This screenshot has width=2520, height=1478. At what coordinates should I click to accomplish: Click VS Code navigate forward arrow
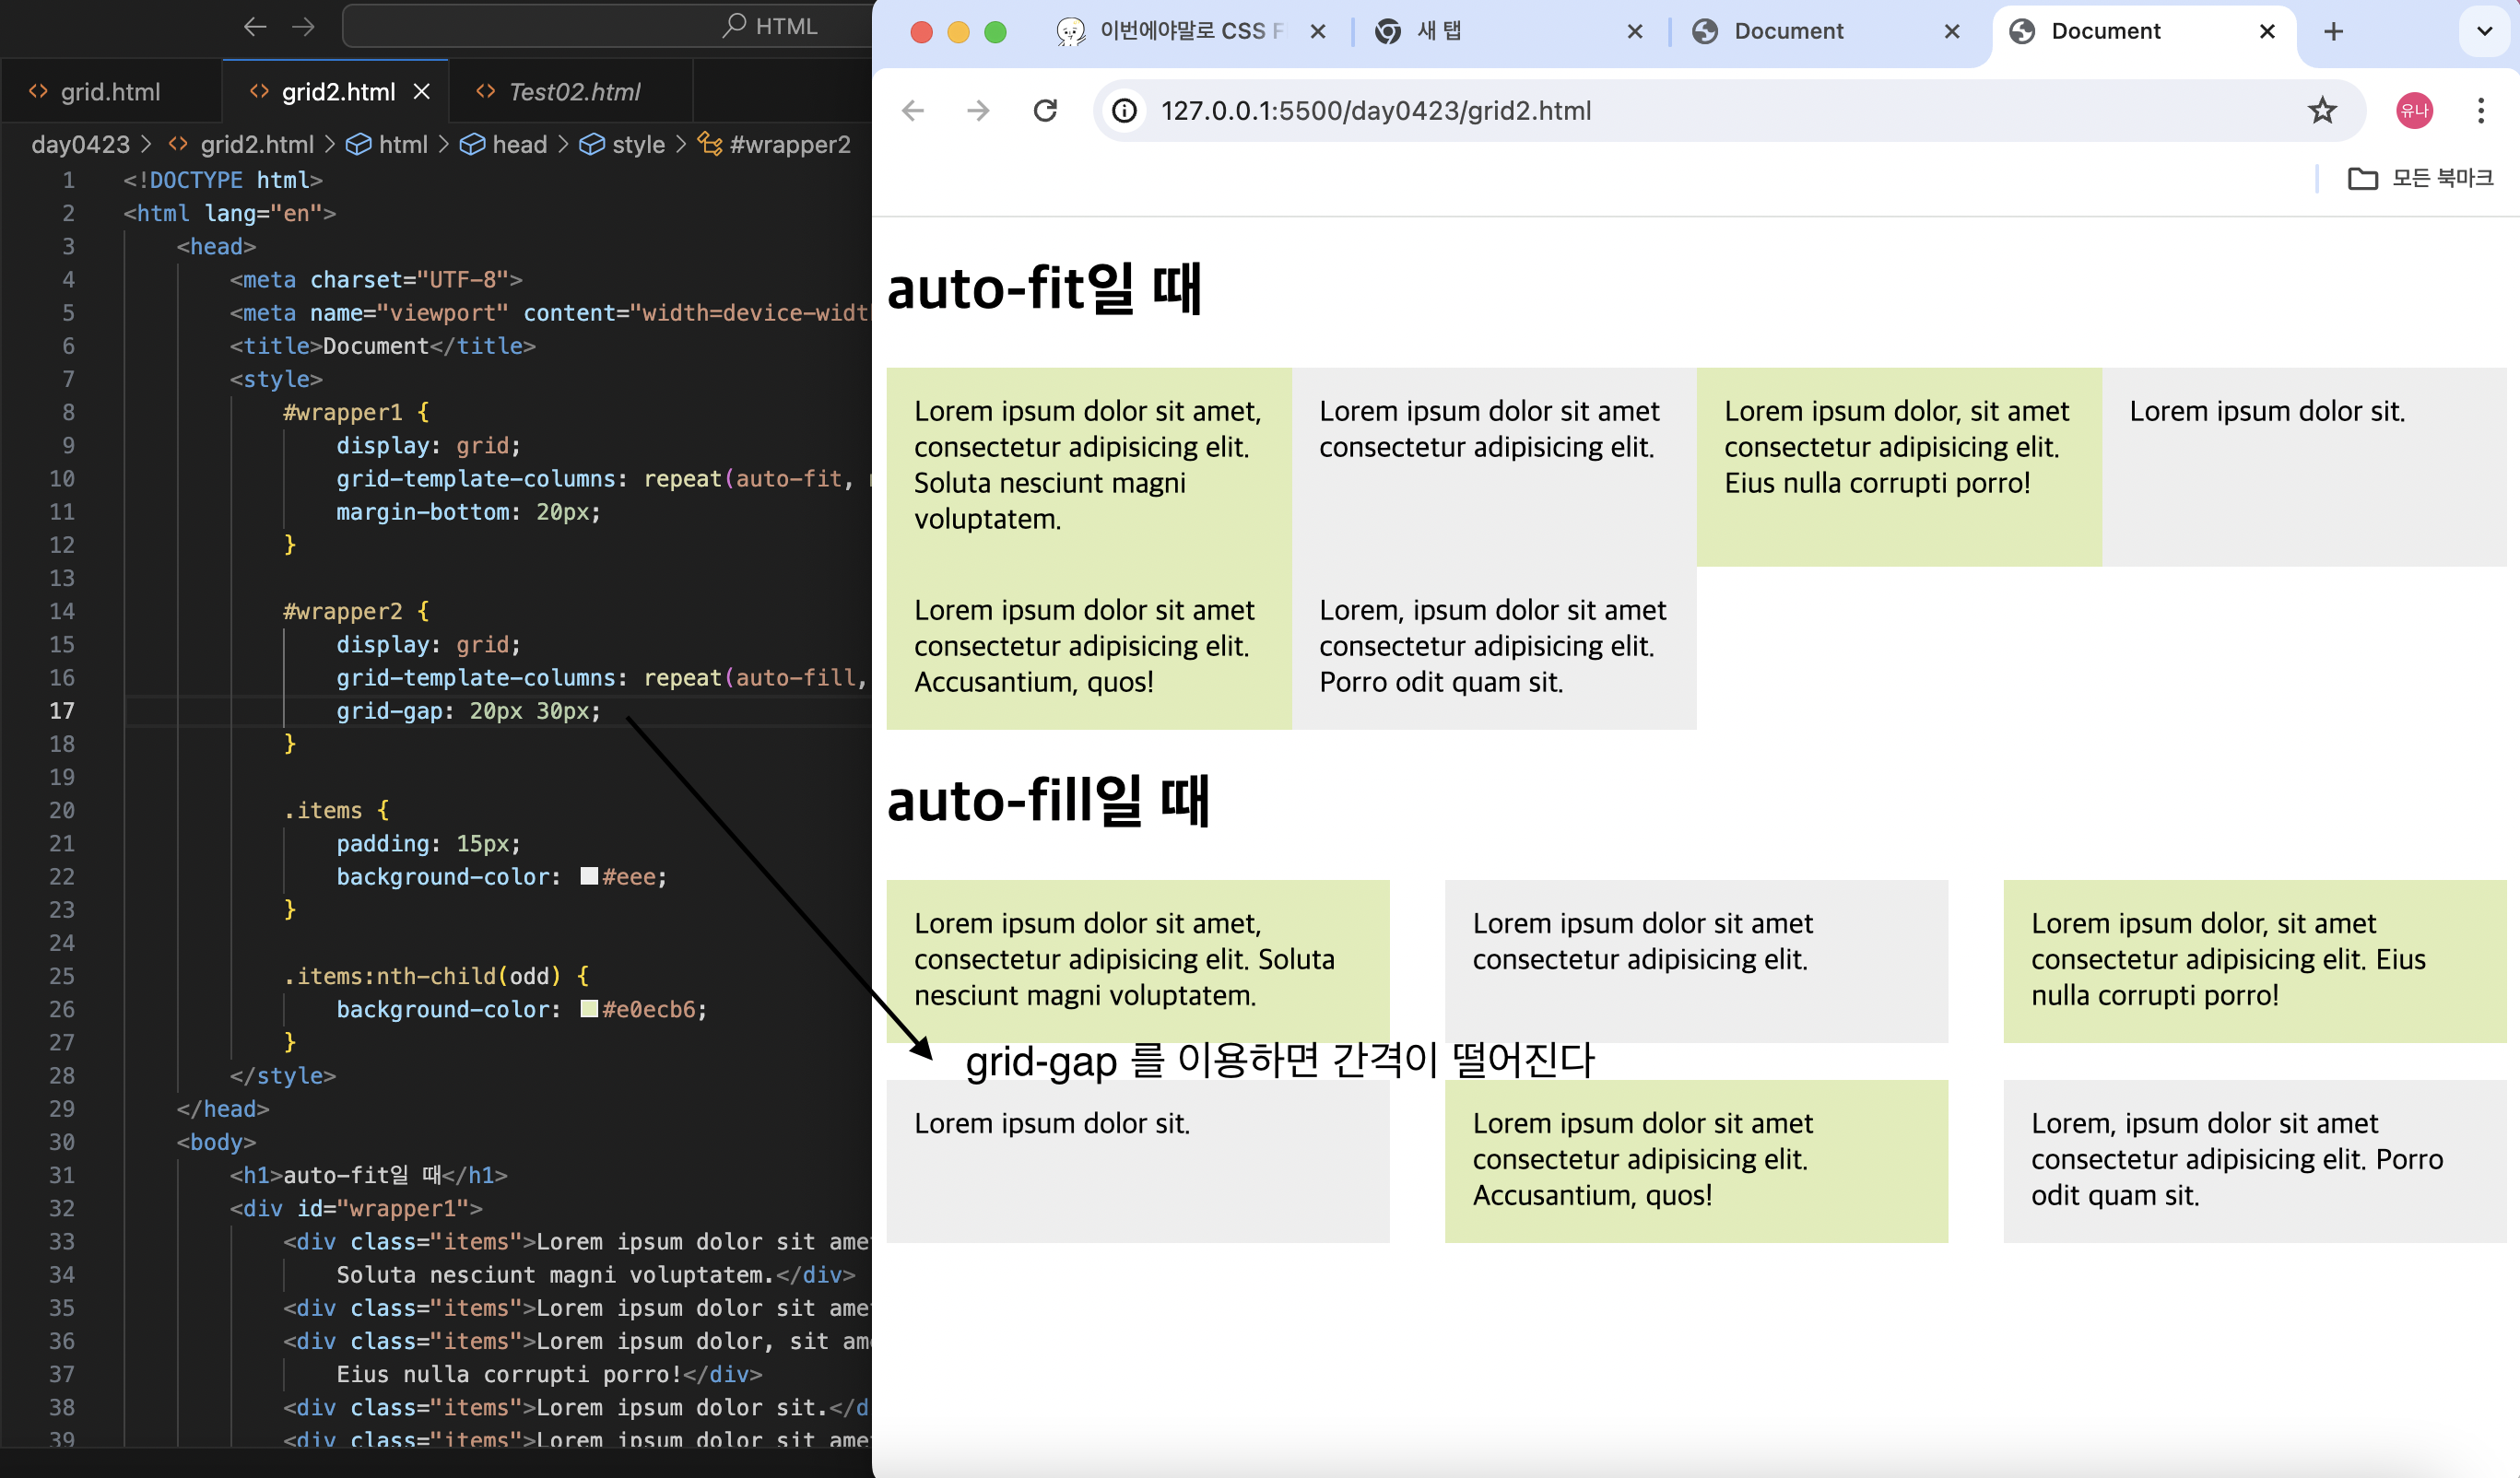303,26
